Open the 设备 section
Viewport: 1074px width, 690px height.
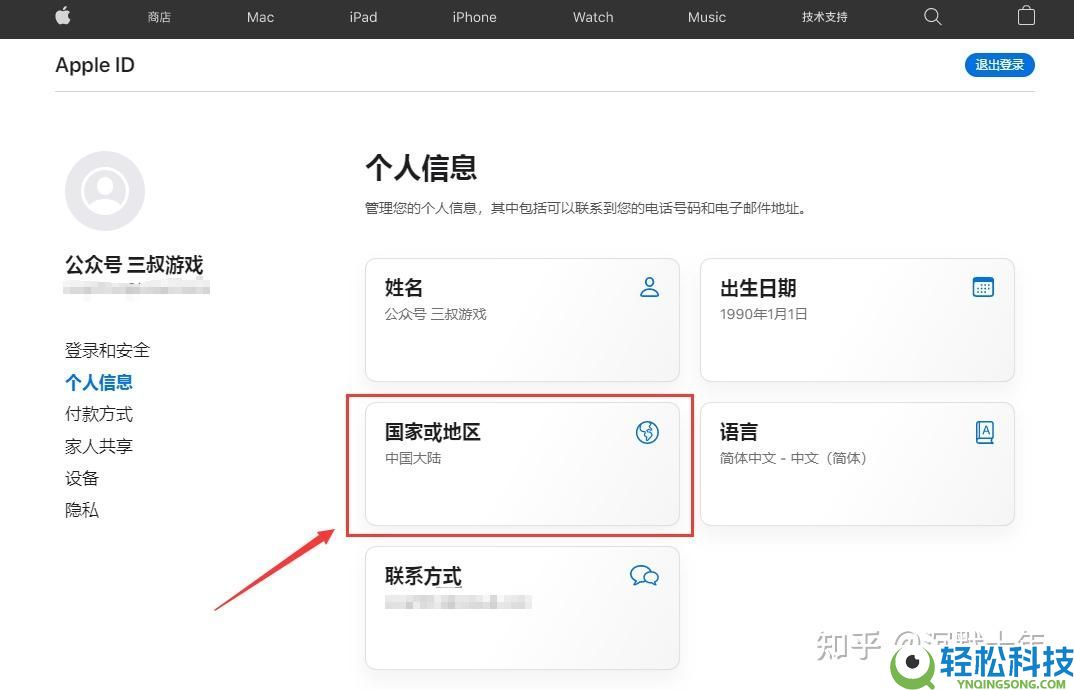82,477
